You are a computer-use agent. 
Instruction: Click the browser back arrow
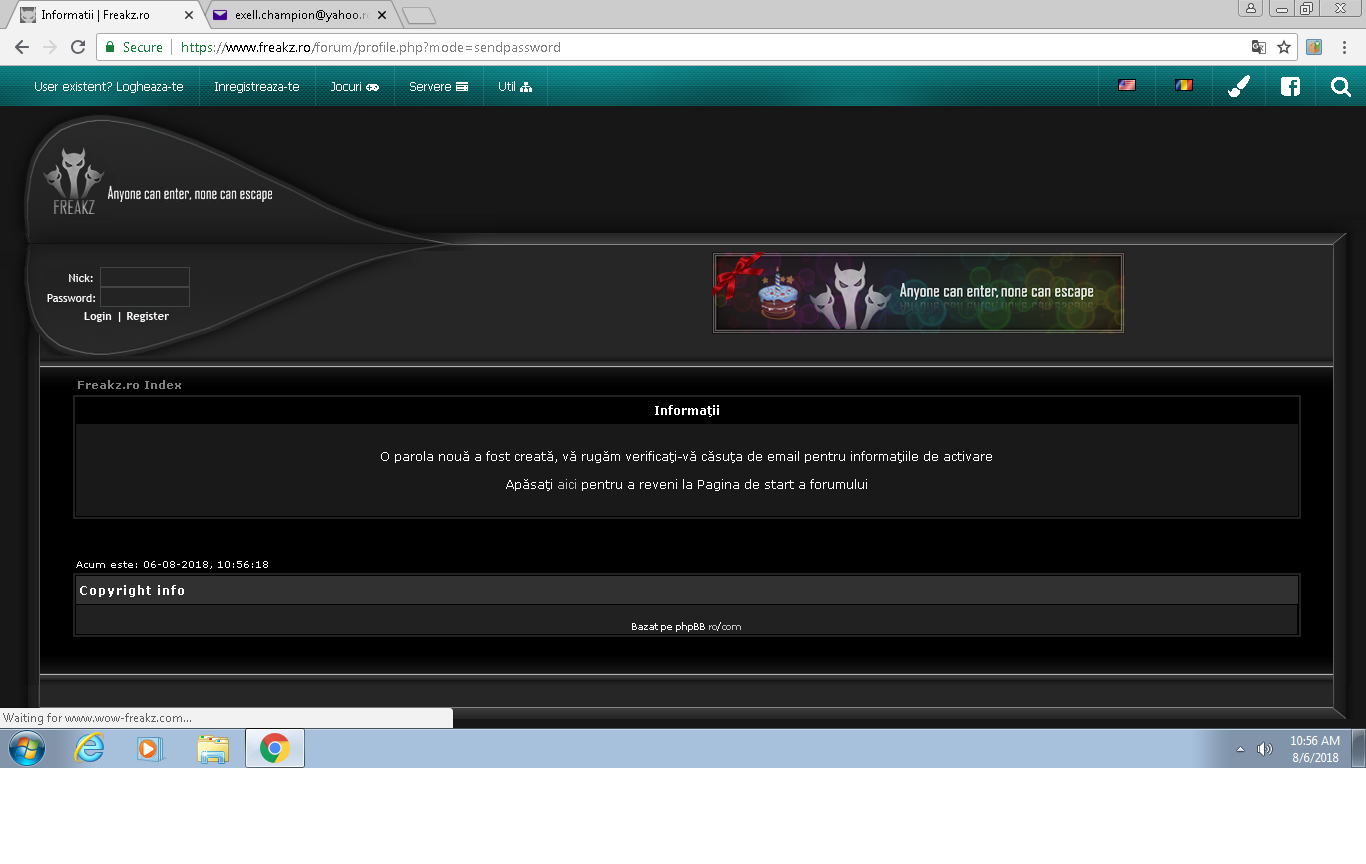tap(22, 47)
